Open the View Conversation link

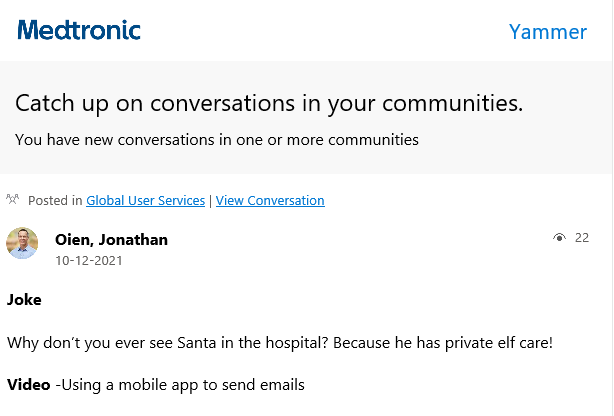(270, 200)
